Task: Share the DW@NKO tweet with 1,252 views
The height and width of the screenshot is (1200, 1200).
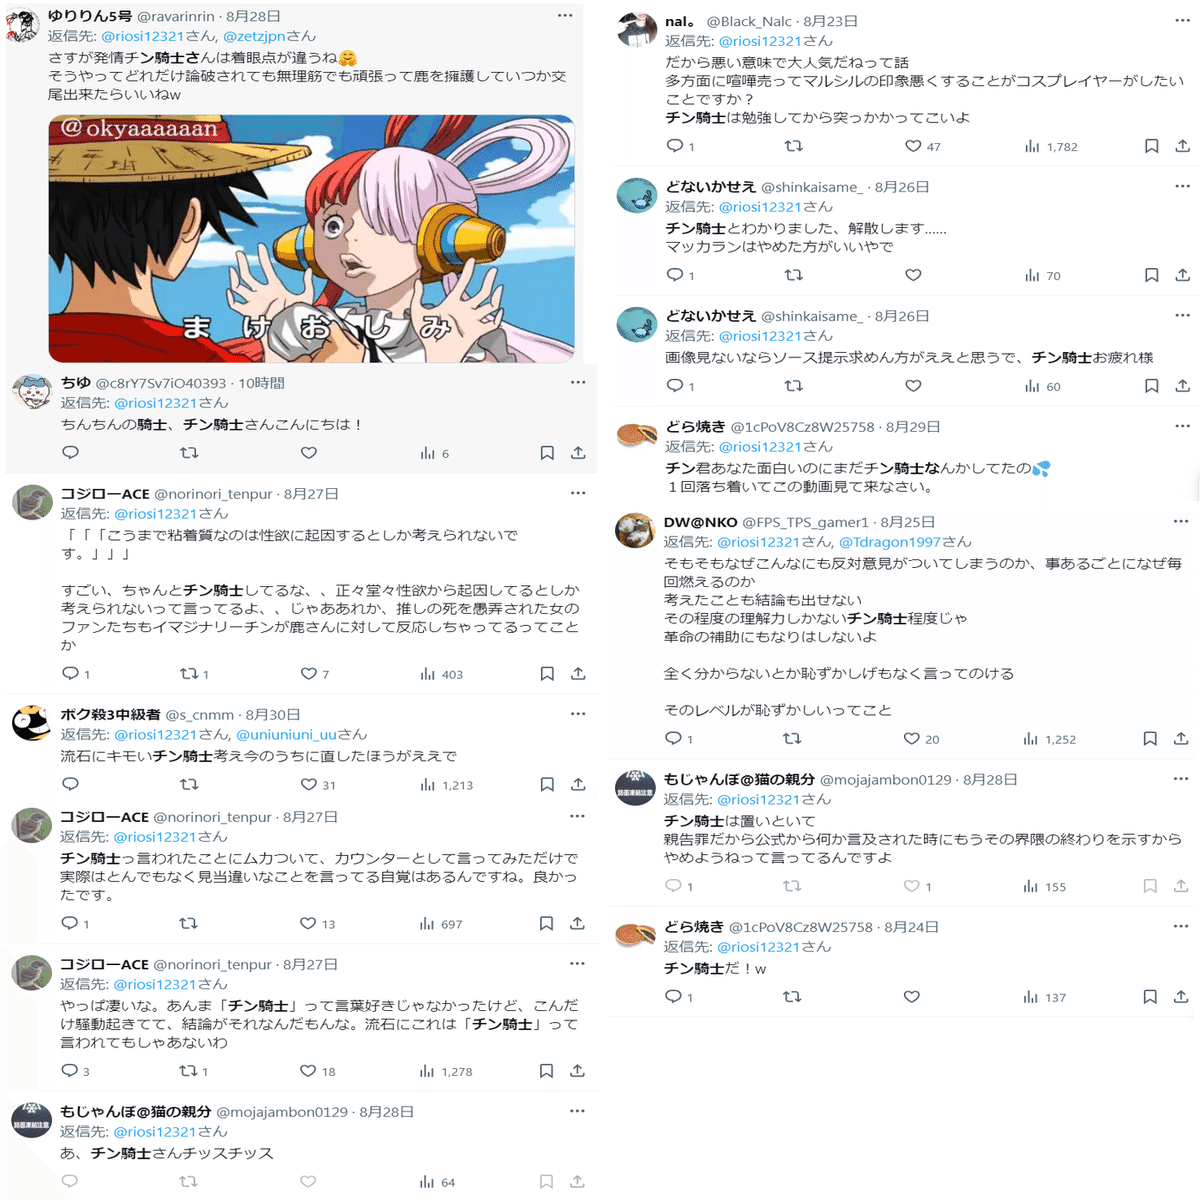Action: click(1181, 739)
